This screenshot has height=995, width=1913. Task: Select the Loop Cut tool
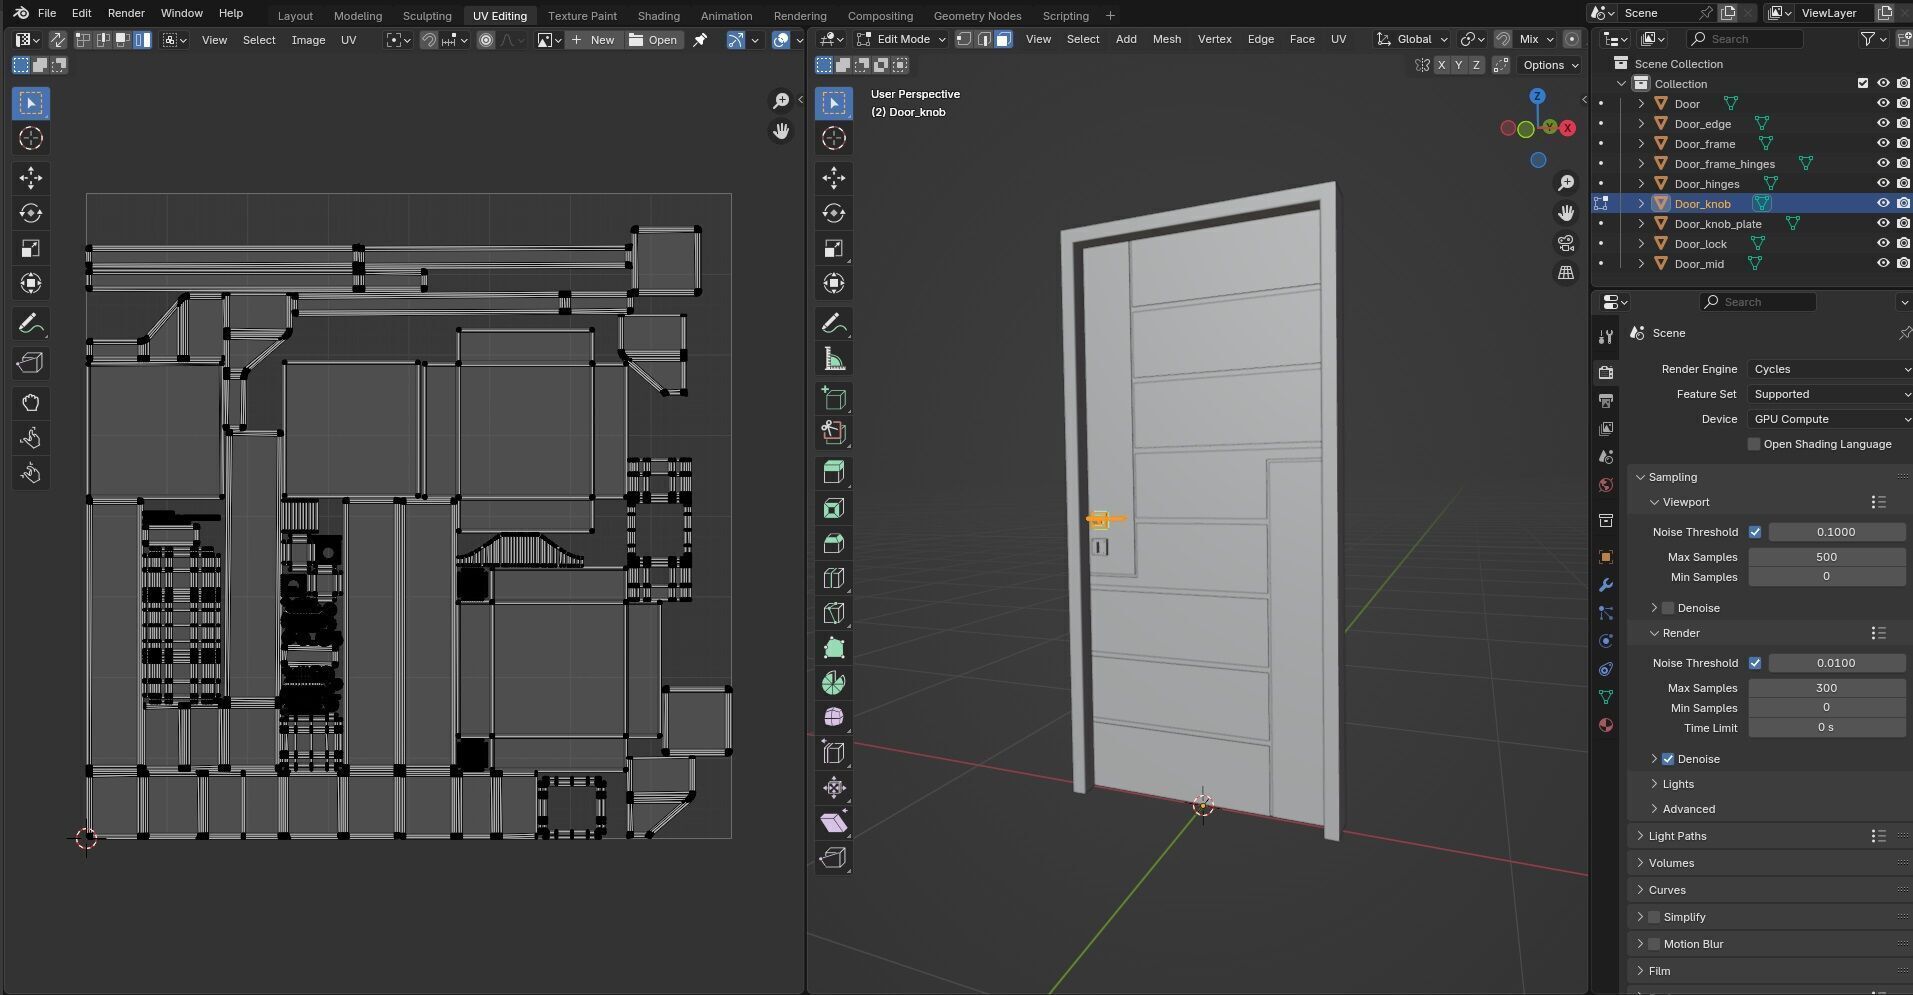tap(834, 578)
